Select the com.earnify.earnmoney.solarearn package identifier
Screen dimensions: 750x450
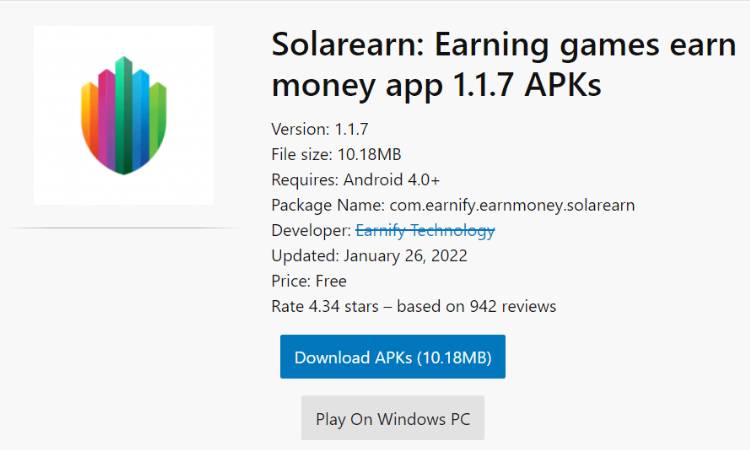(x=512, y=205)
